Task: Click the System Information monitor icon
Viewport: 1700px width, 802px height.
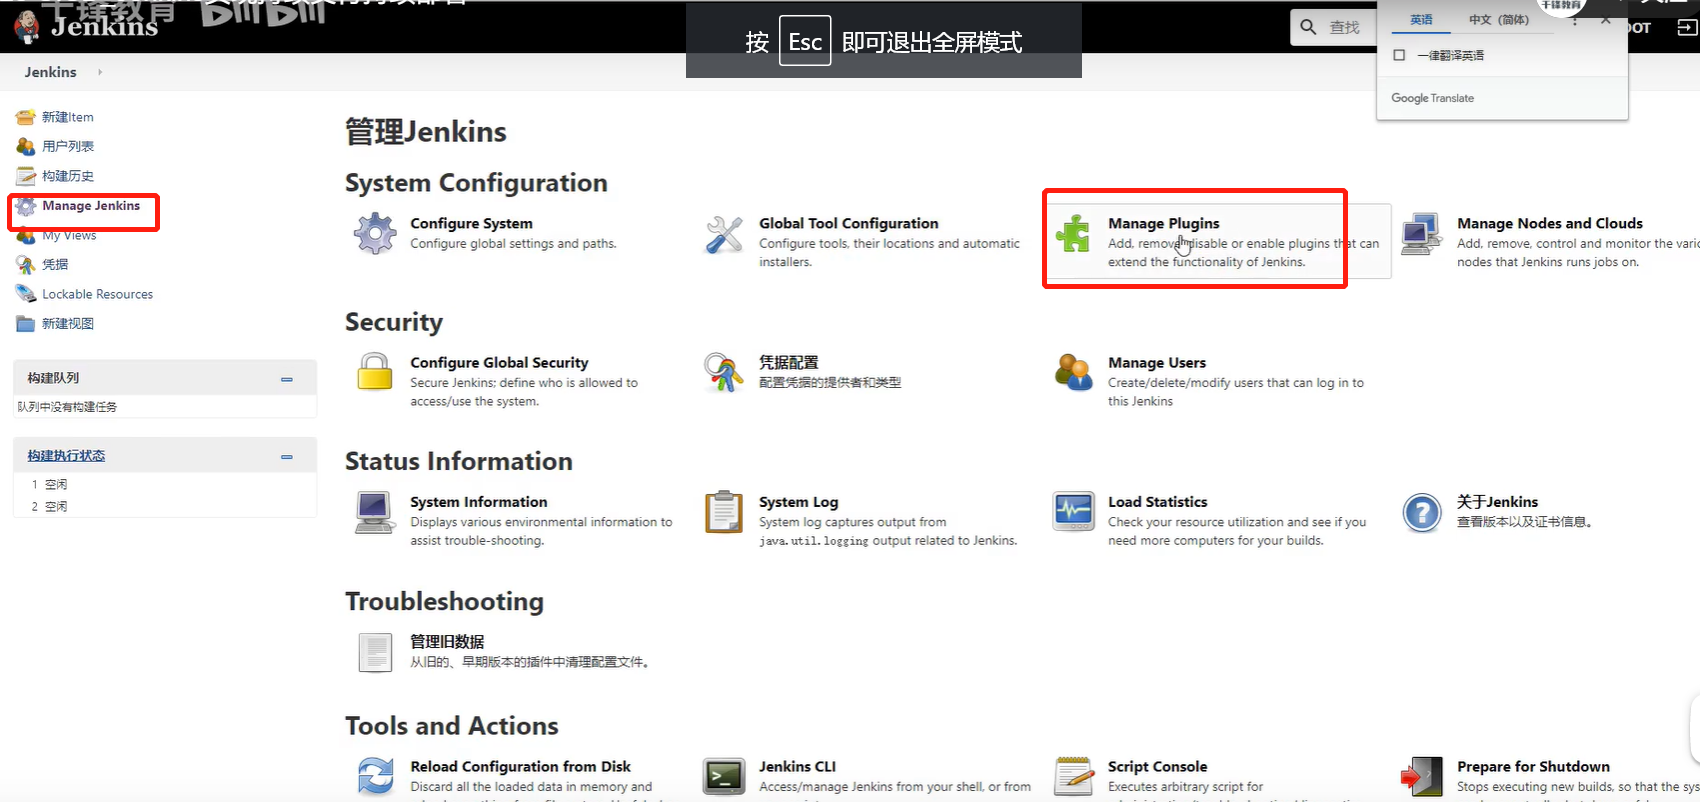Action: point(375,512)
